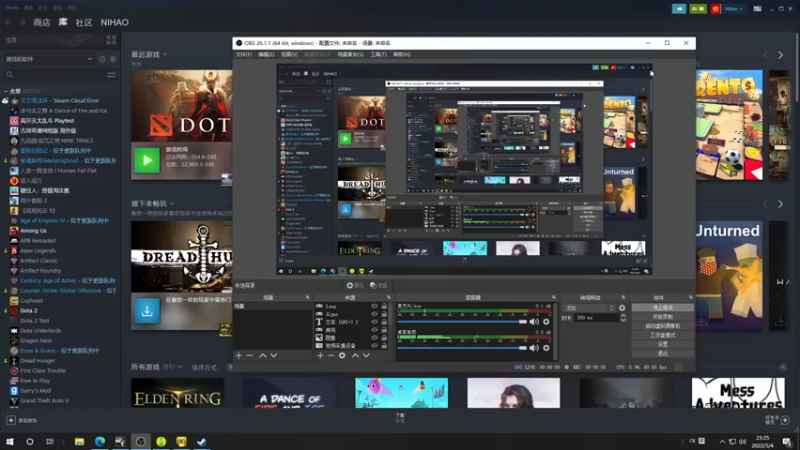800x450 pixels.
Task: Open source properties gear in Sources panel
Action: (342, 355)
